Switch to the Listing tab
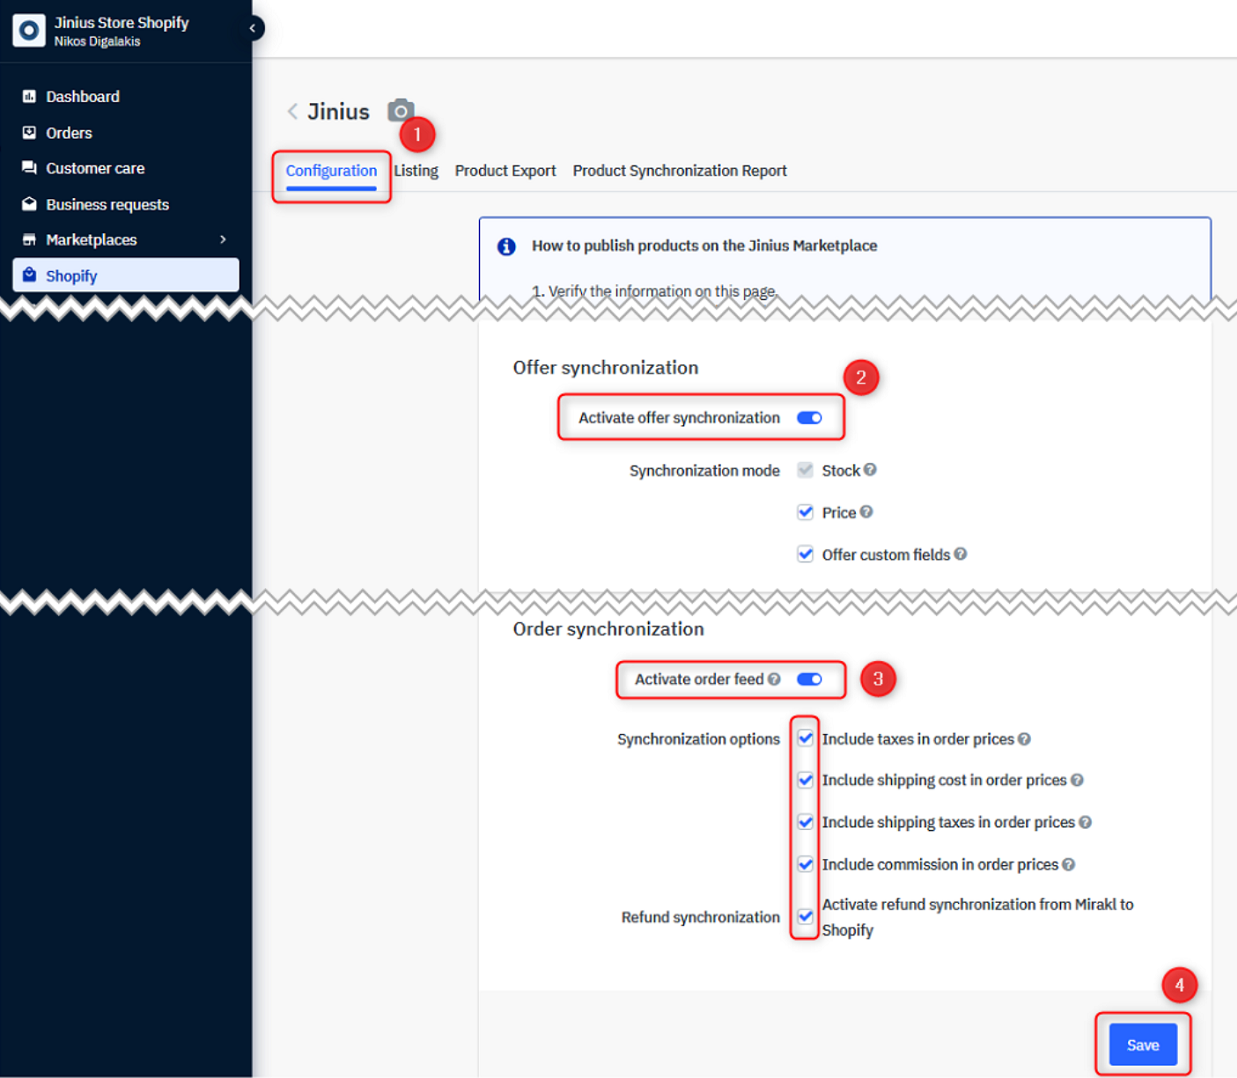 tap(416, 171)
